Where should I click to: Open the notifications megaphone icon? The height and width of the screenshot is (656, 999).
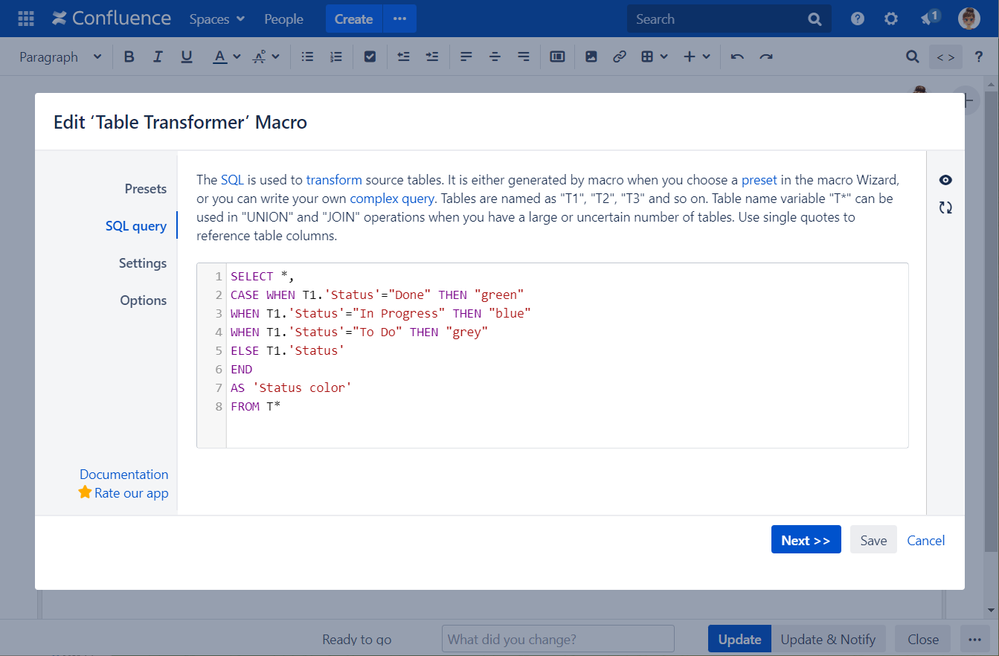click(929, 18)
